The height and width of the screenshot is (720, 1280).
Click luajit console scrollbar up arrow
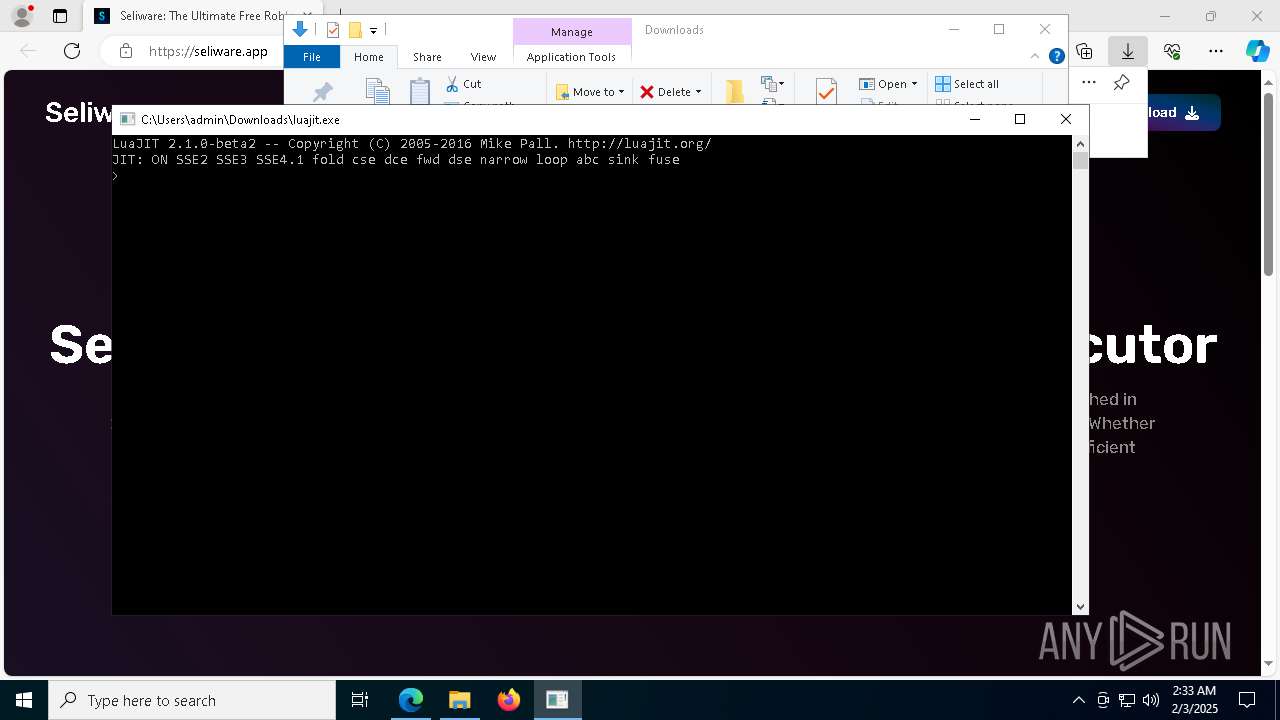1080,144
